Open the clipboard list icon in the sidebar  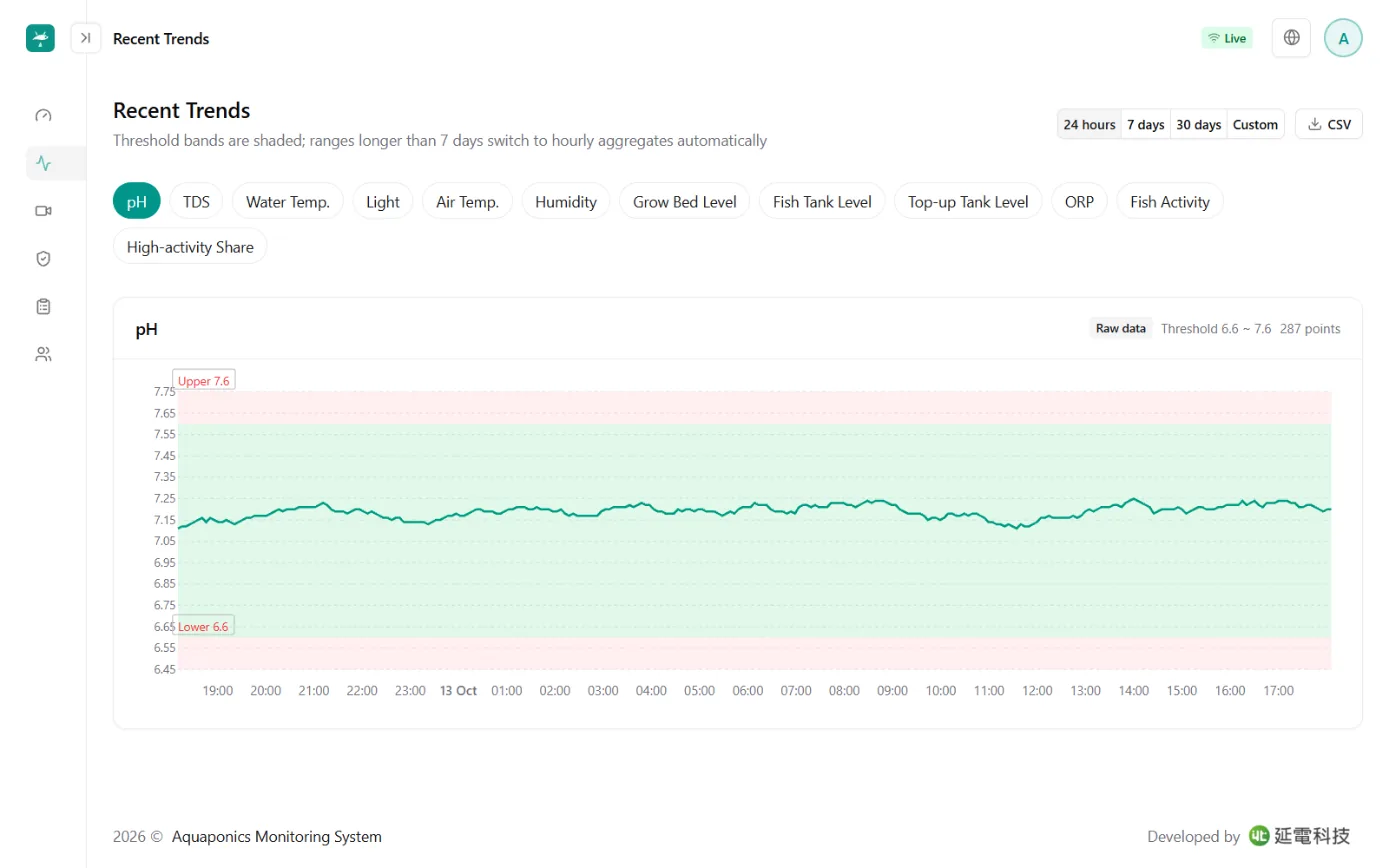pyautogui.click(x=43, y=306)
